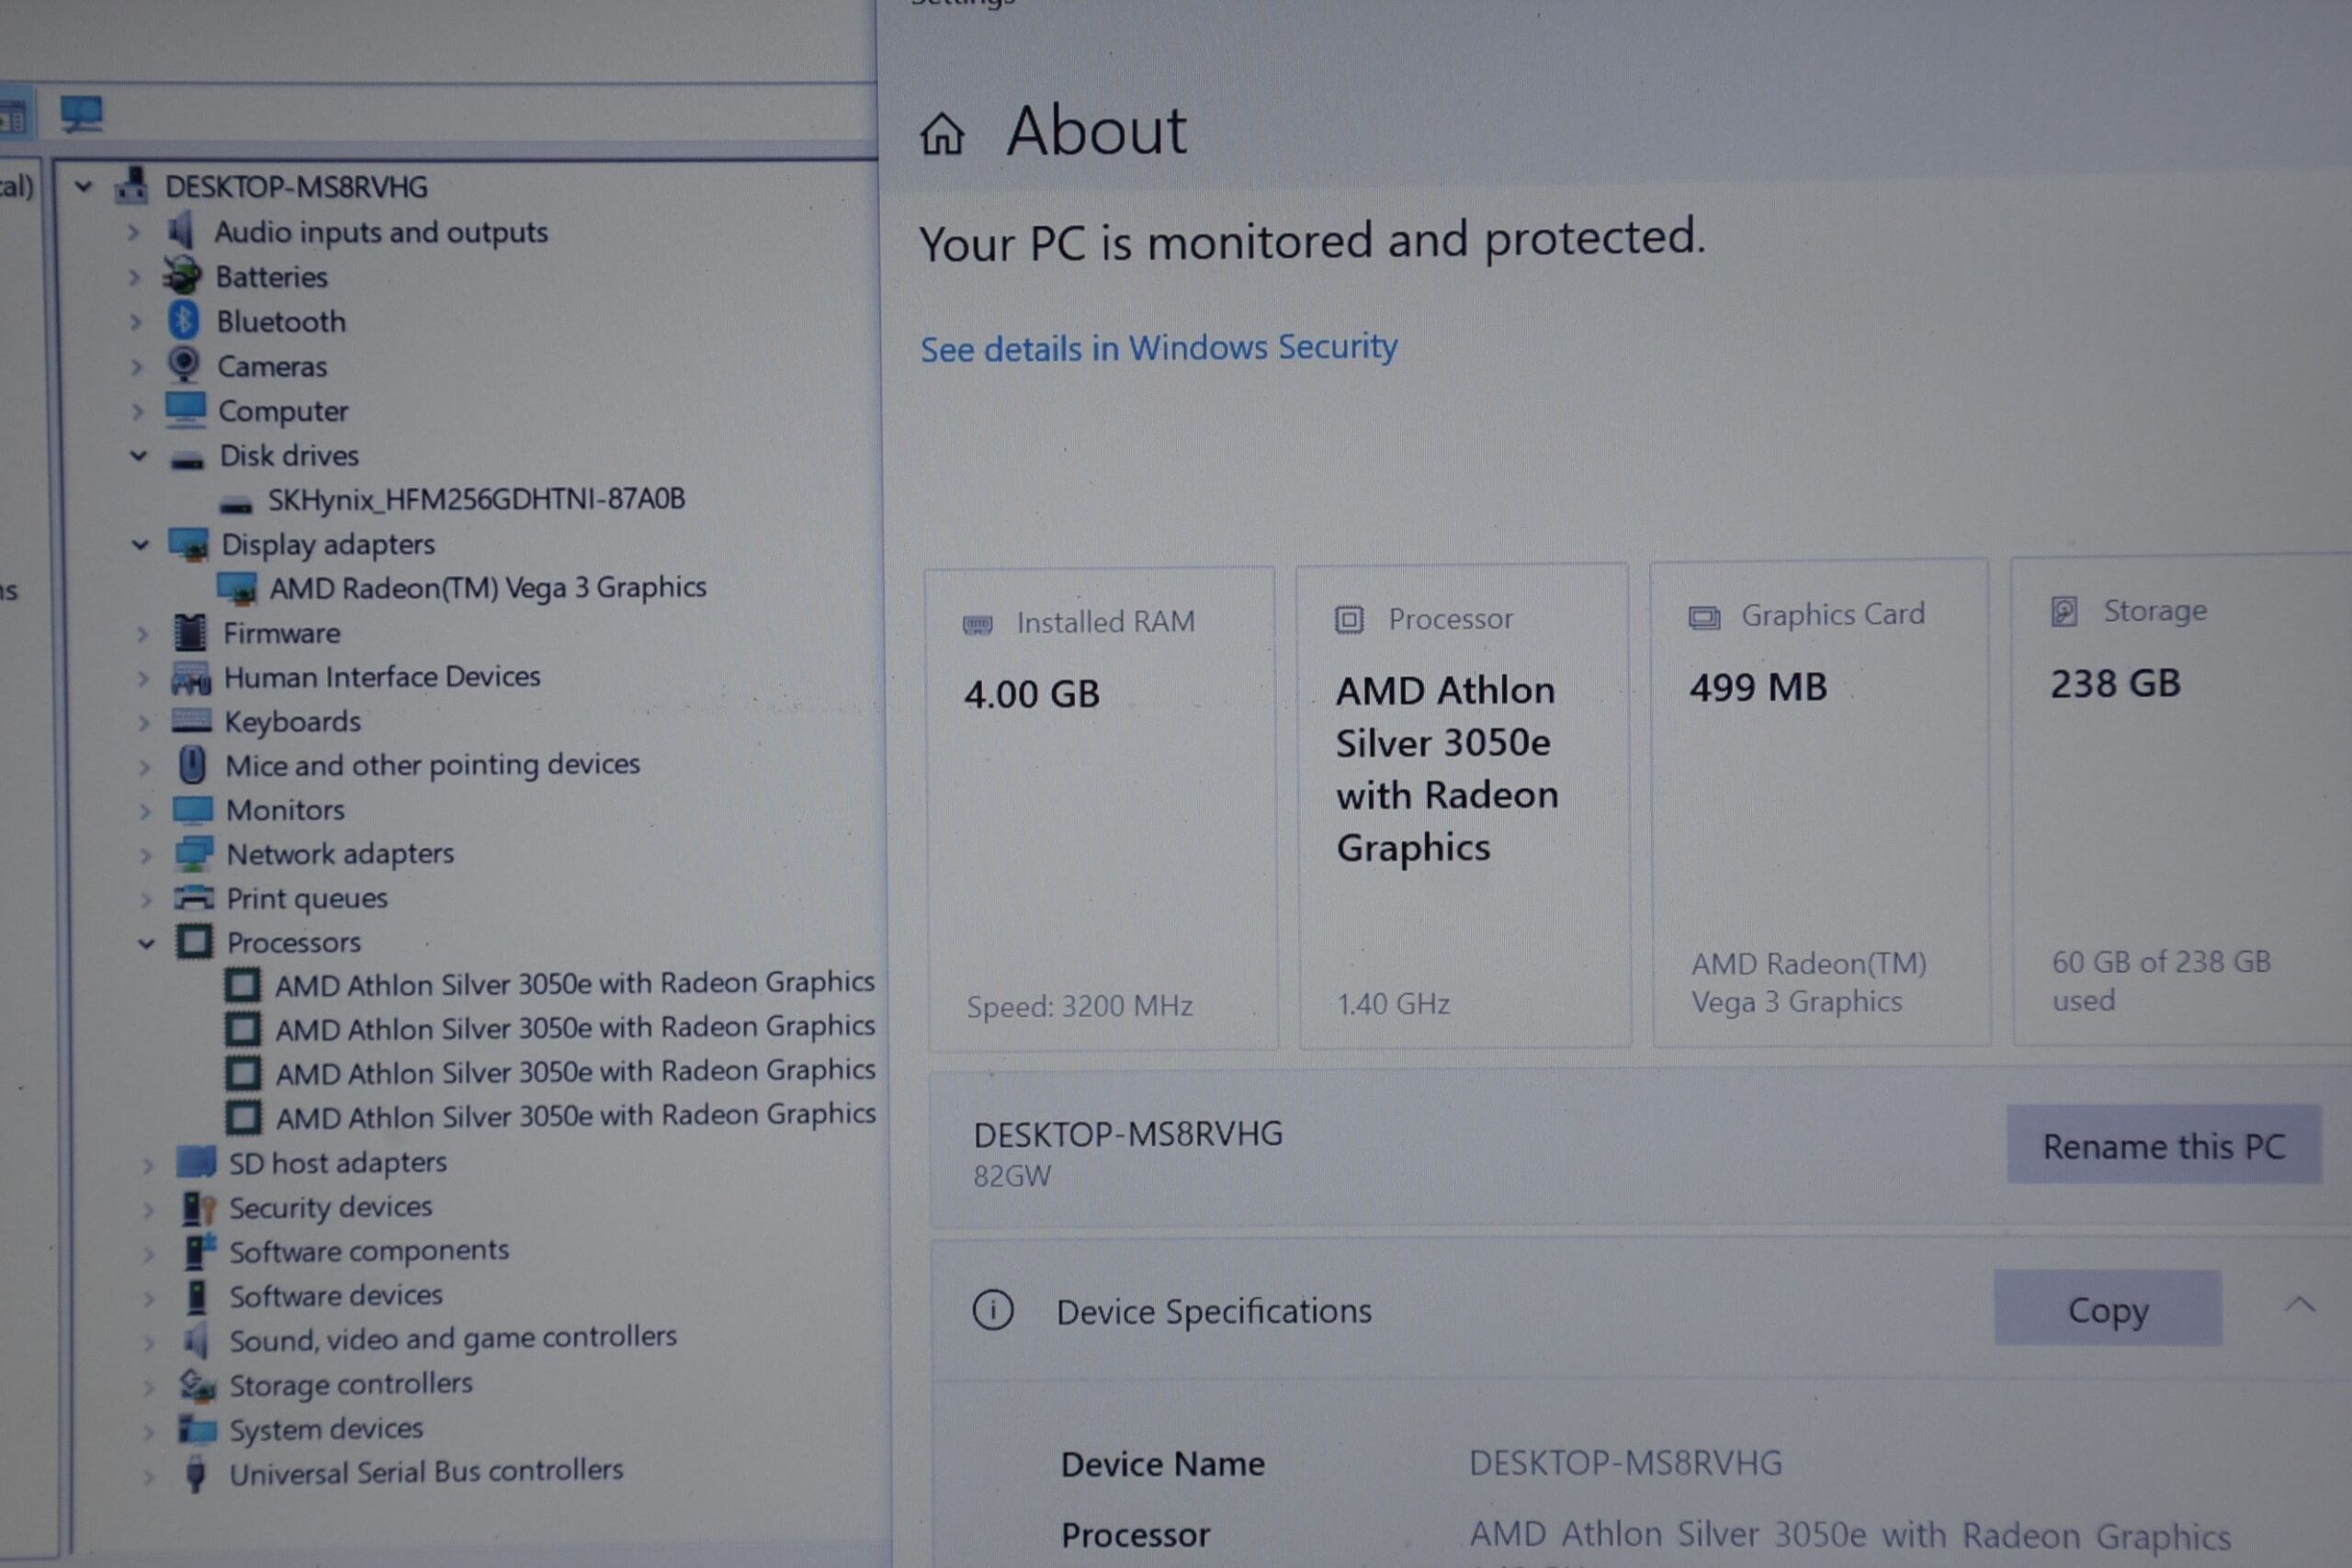Expand the Network adapters node arrow
The width and height of the screenshot is (2352, 1568).
click(146, 855)
